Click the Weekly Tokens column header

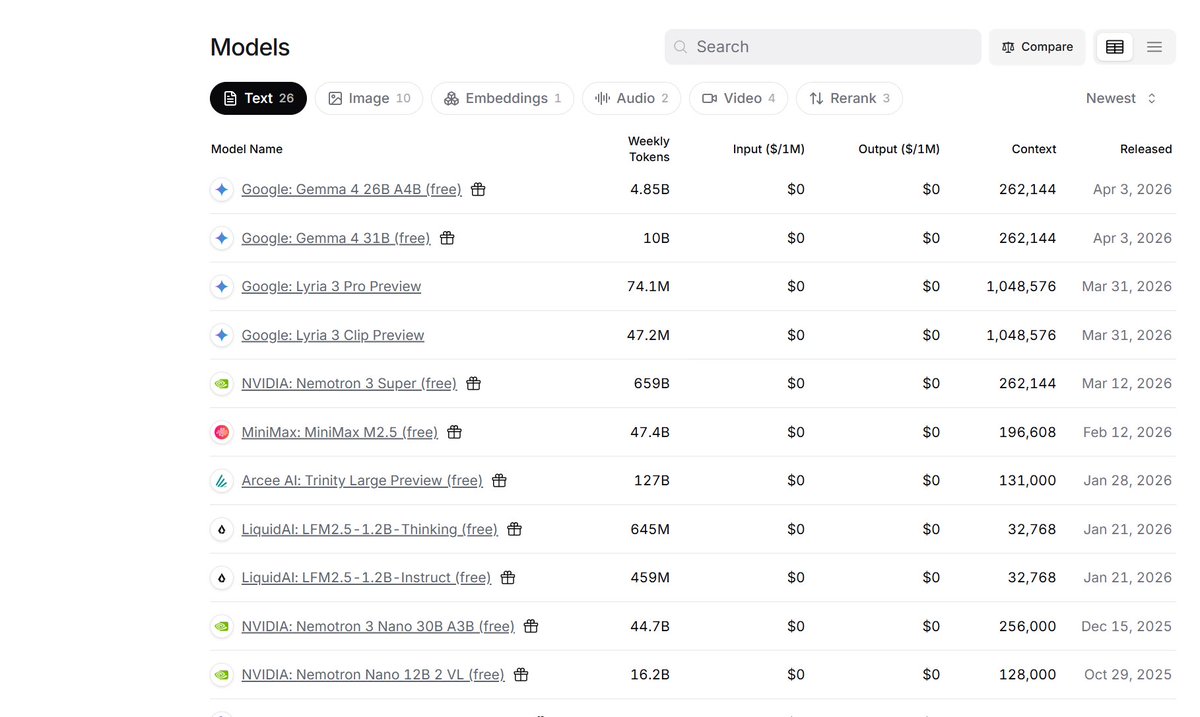[649, 149]
